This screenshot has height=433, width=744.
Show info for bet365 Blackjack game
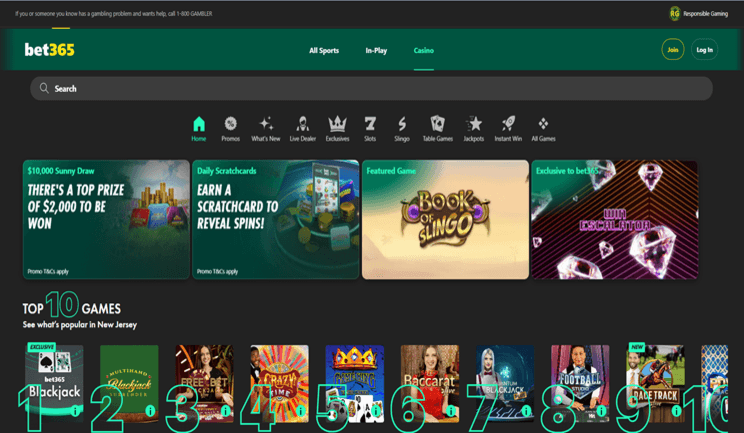click(75, 411)
